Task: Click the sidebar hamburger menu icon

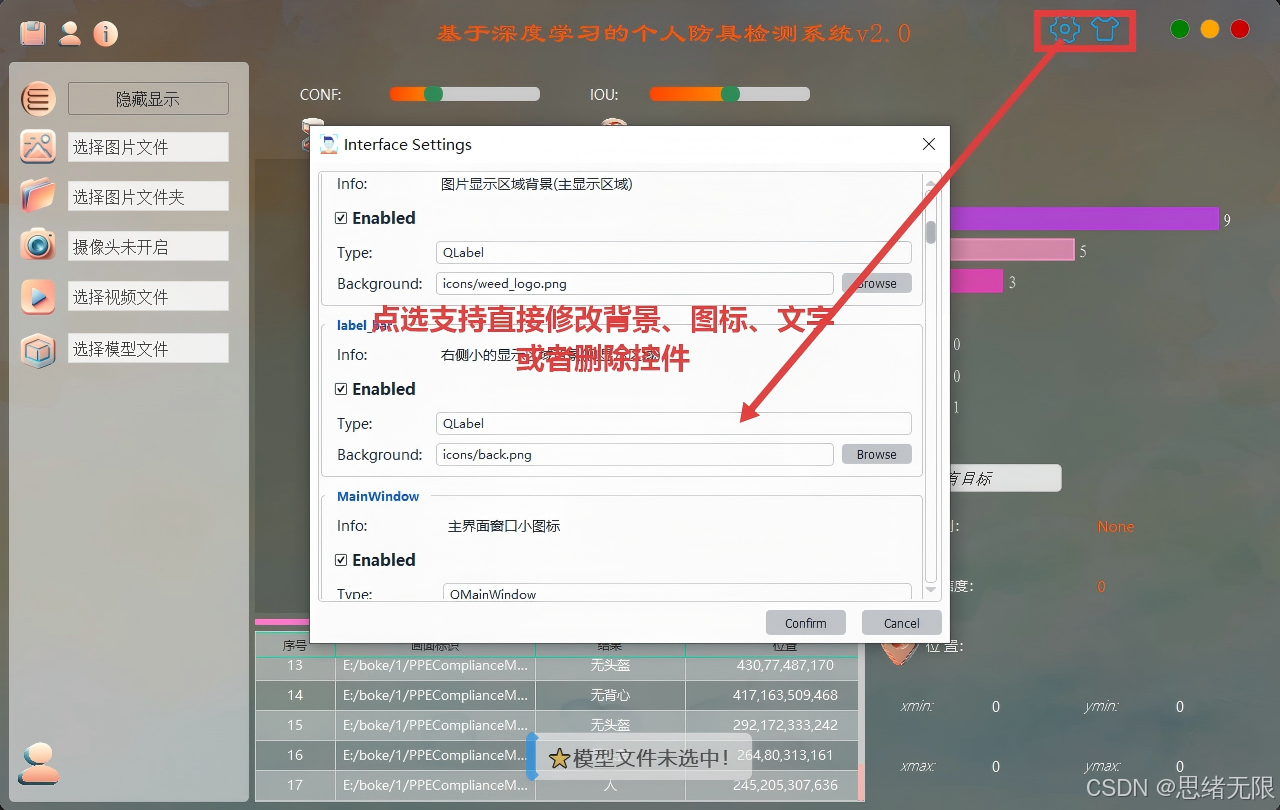Action: point(38,99)
